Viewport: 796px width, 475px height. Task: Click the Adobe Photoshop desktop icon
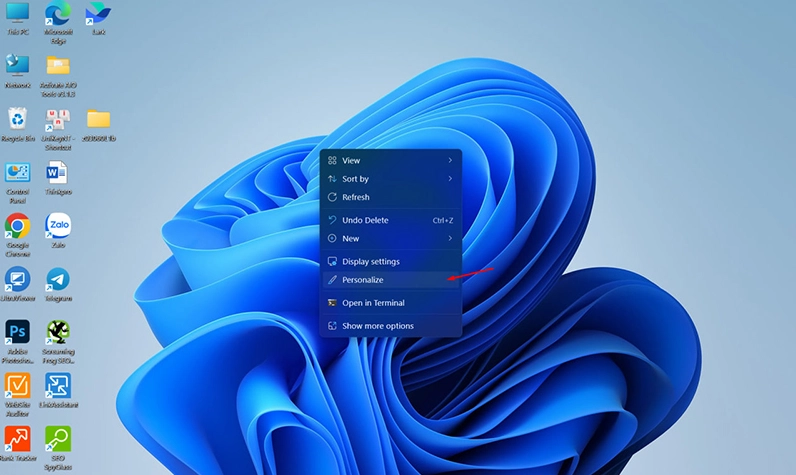tap(18, 332)
